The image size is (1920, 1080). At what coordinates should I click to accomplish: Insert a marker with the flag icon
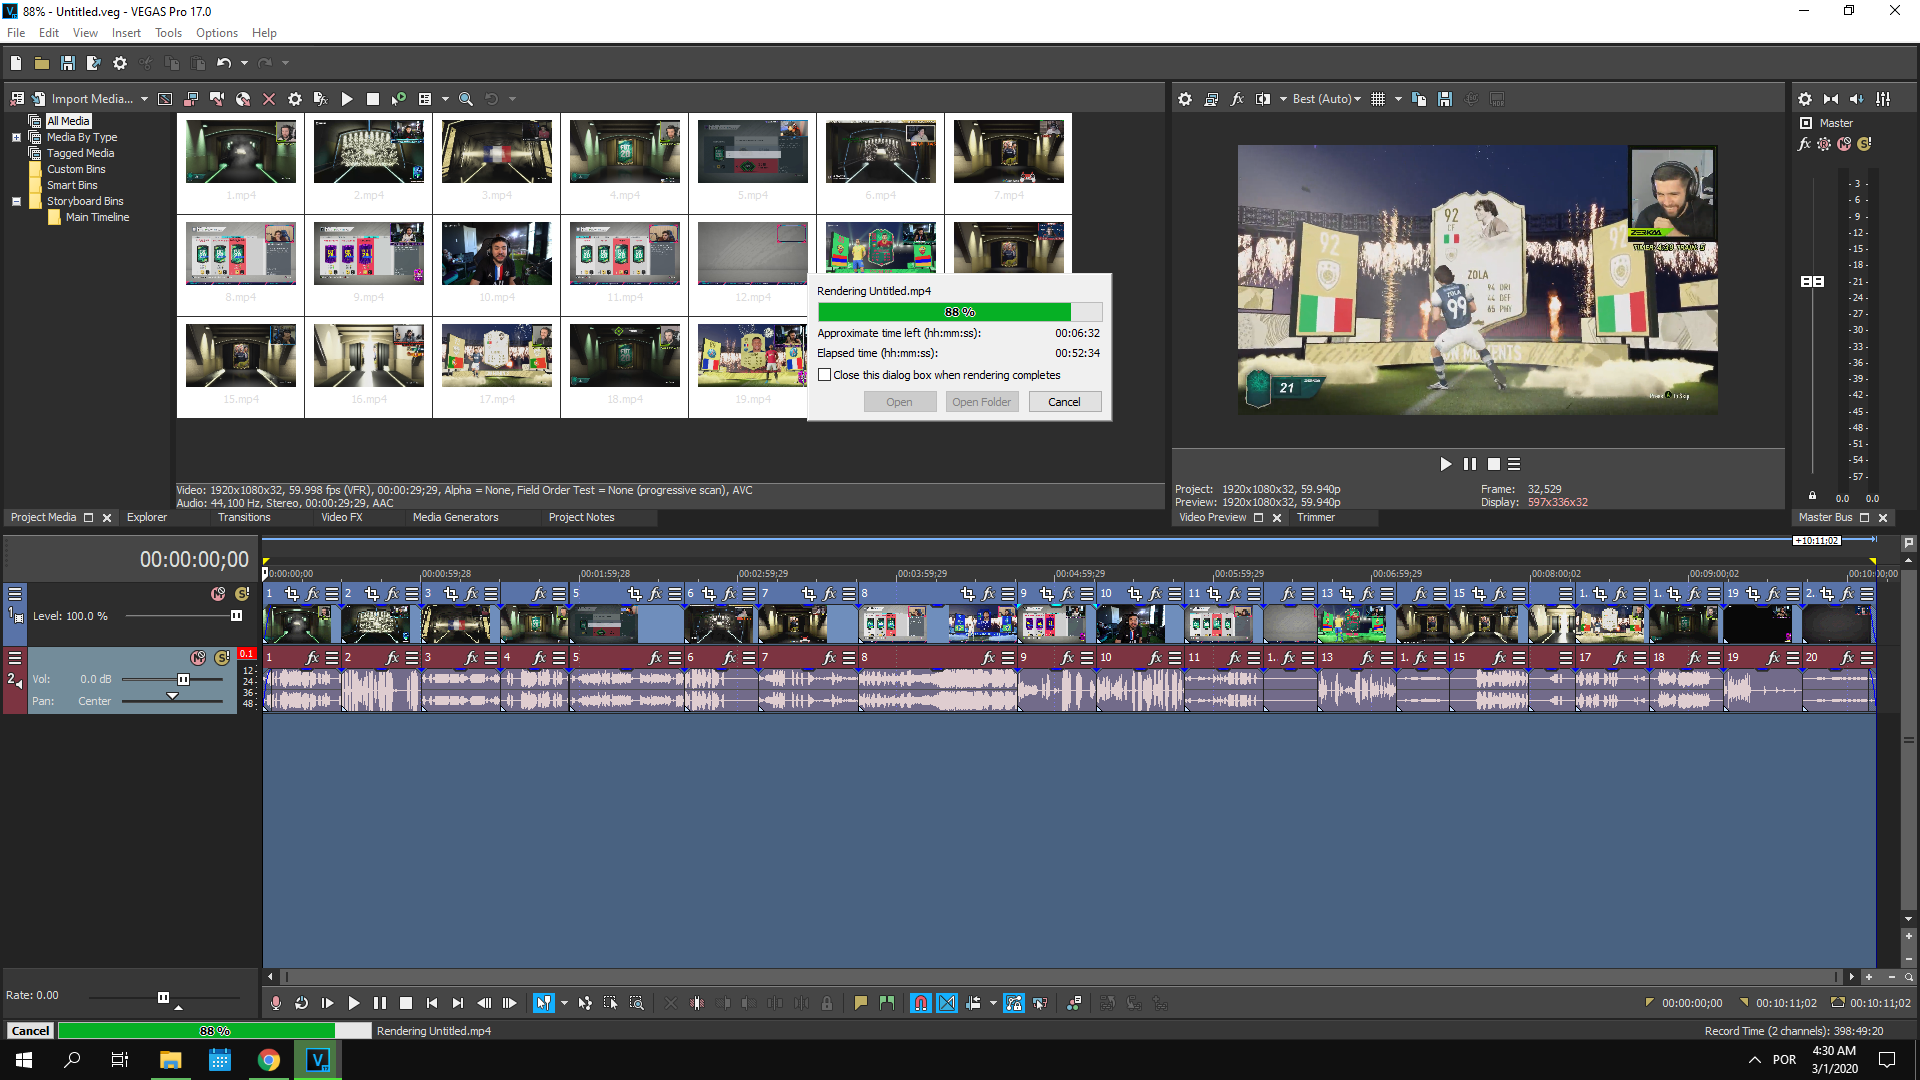pos(861,1003)
